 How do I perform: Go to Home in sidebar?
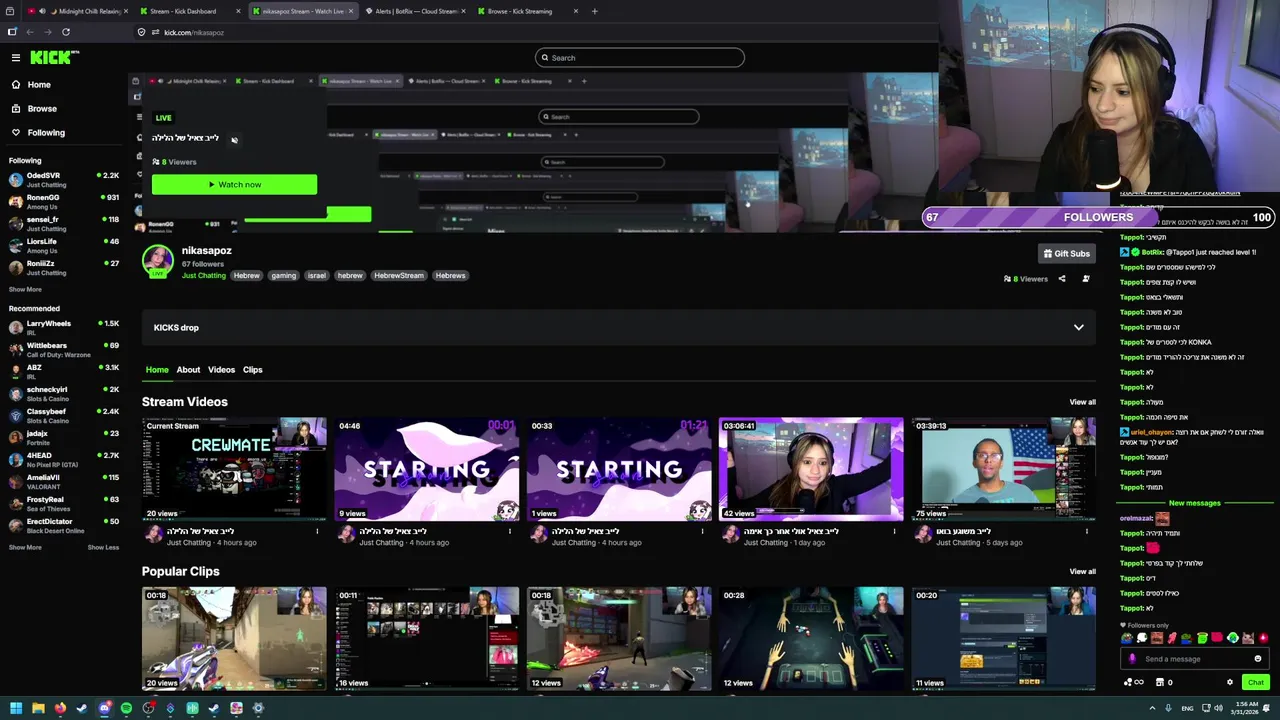pos(39,84)
